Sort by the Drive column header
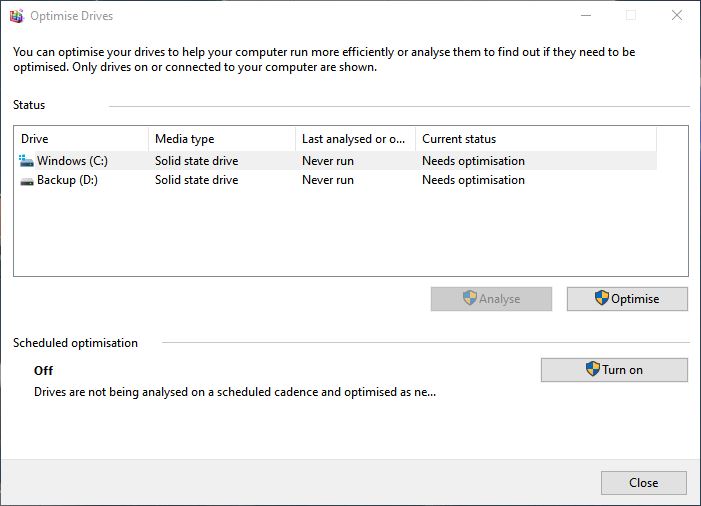 point(81,139)
